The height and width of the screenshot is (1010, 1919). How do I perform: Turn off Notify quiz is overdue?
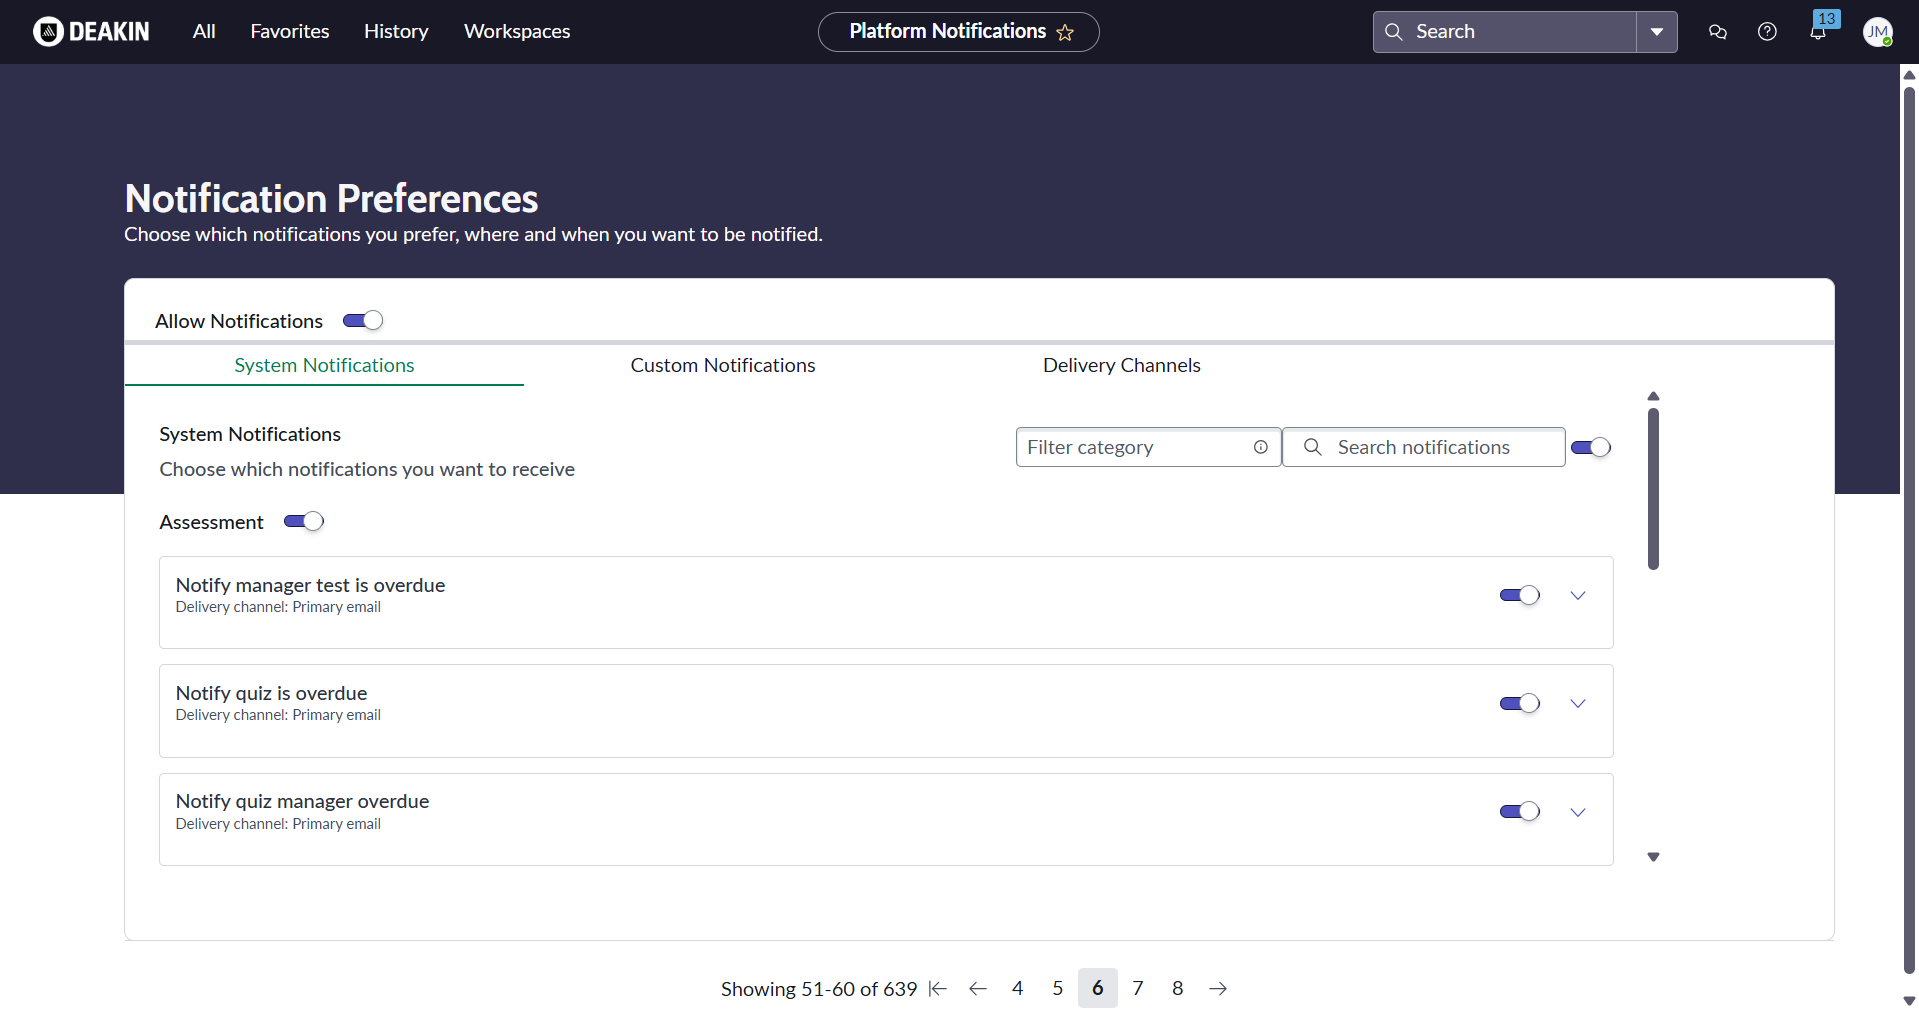pos(1519,704)
